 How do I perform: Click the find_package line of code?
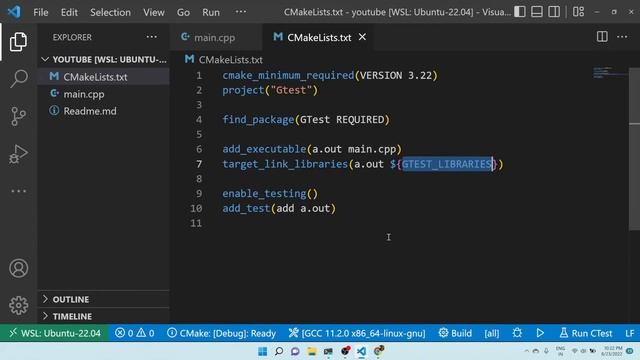(306, 120)
